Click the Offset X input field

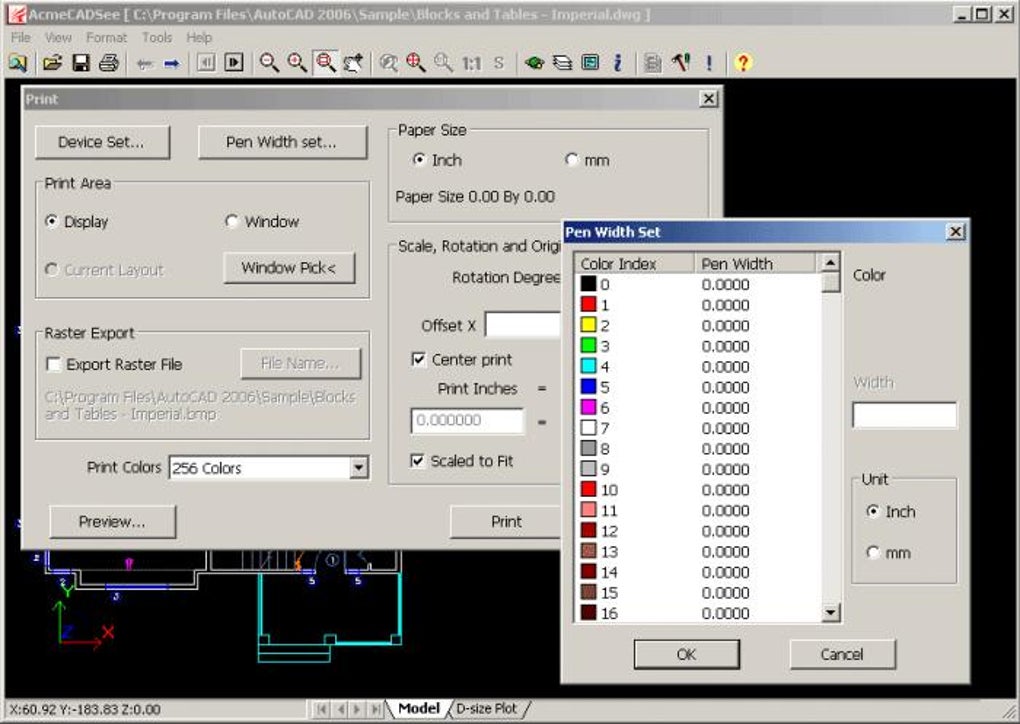coord(522,325)
